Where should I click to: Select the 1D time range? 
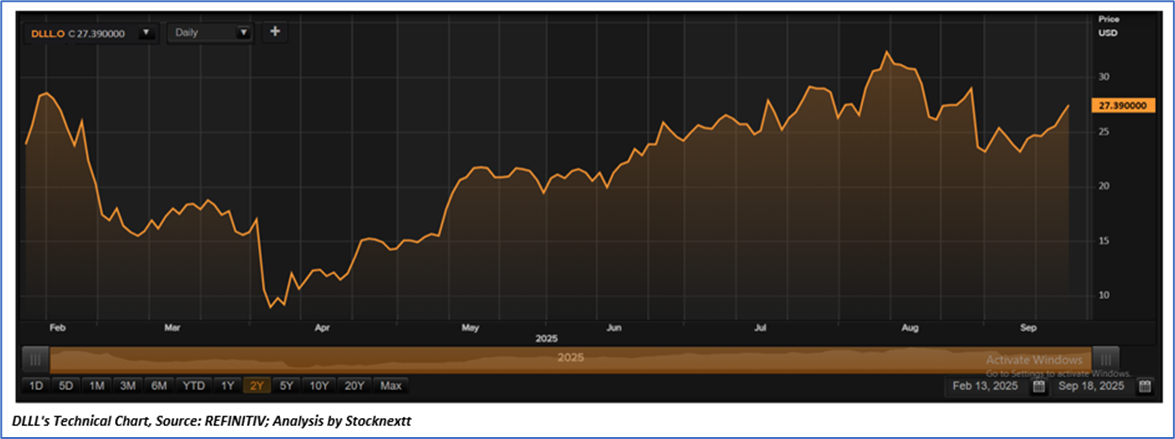point(35,386)
